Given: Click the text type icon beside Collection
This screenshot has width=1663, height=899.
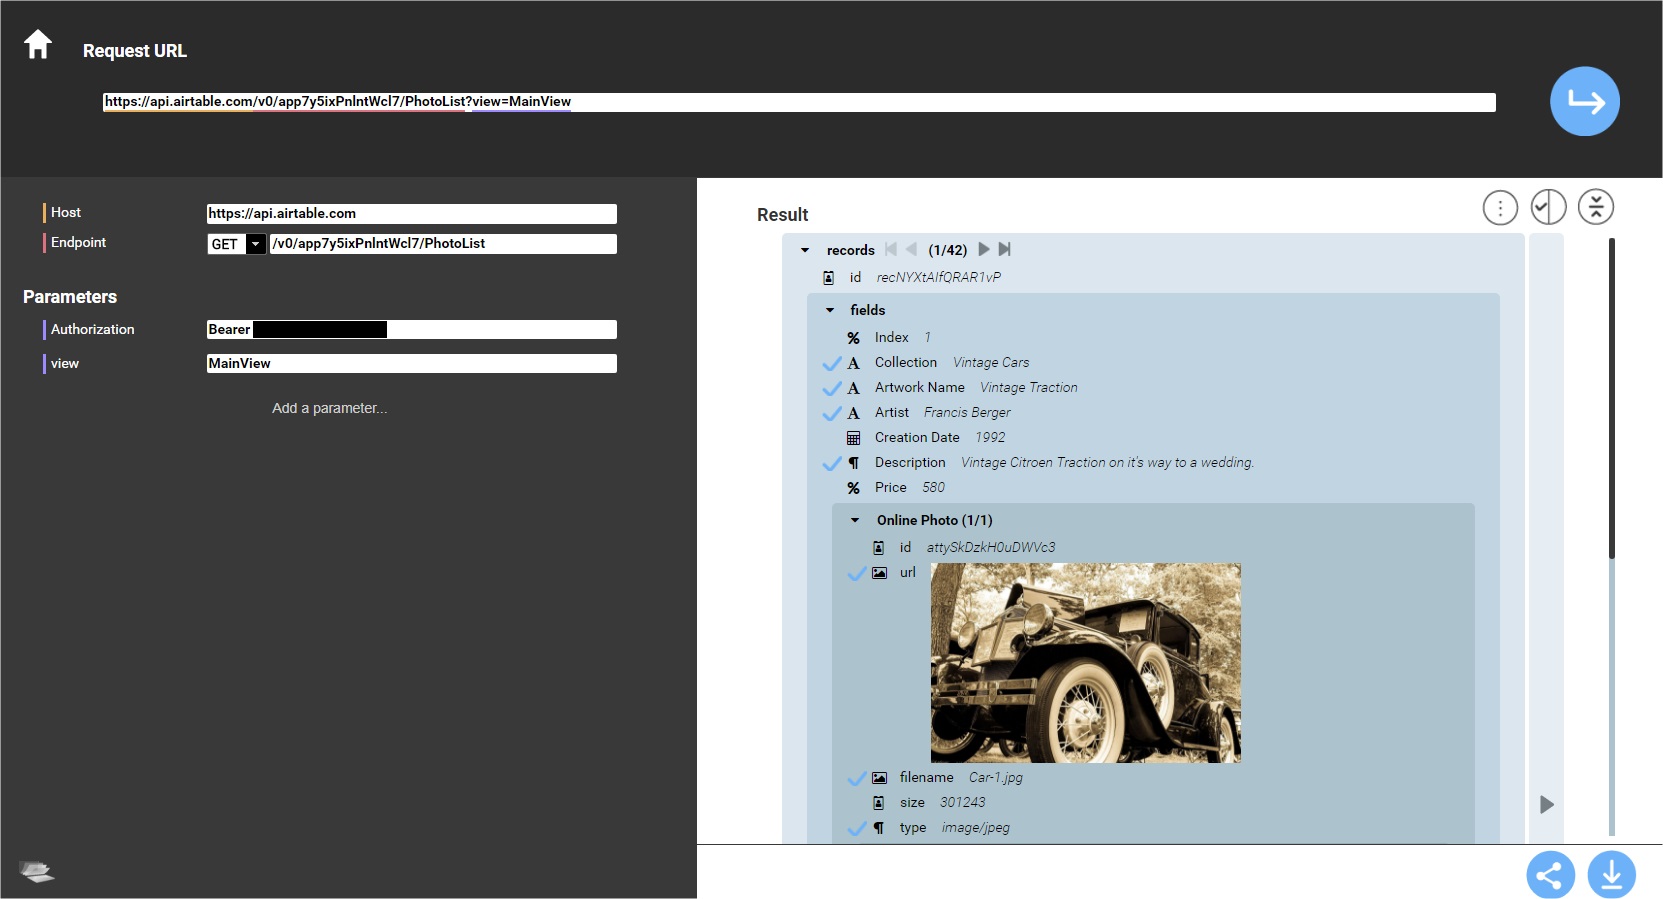Looking at the screenshot, I should click(x=853, y=363).
